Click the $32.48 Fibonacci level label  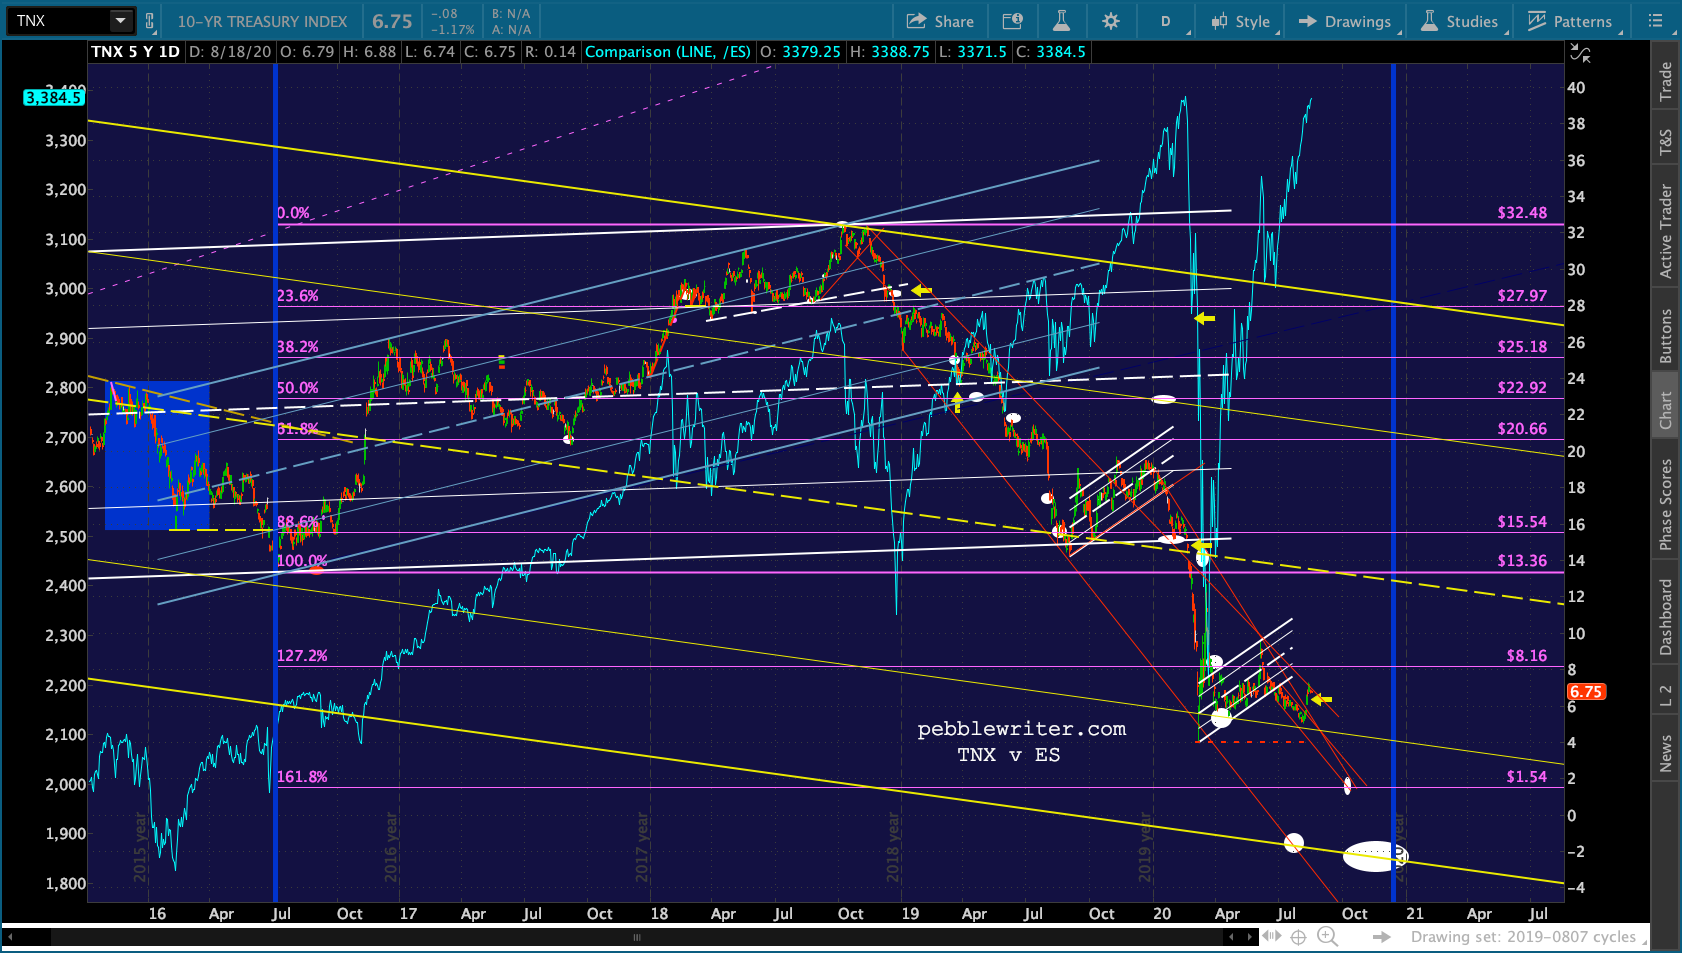pos(1522,212)
